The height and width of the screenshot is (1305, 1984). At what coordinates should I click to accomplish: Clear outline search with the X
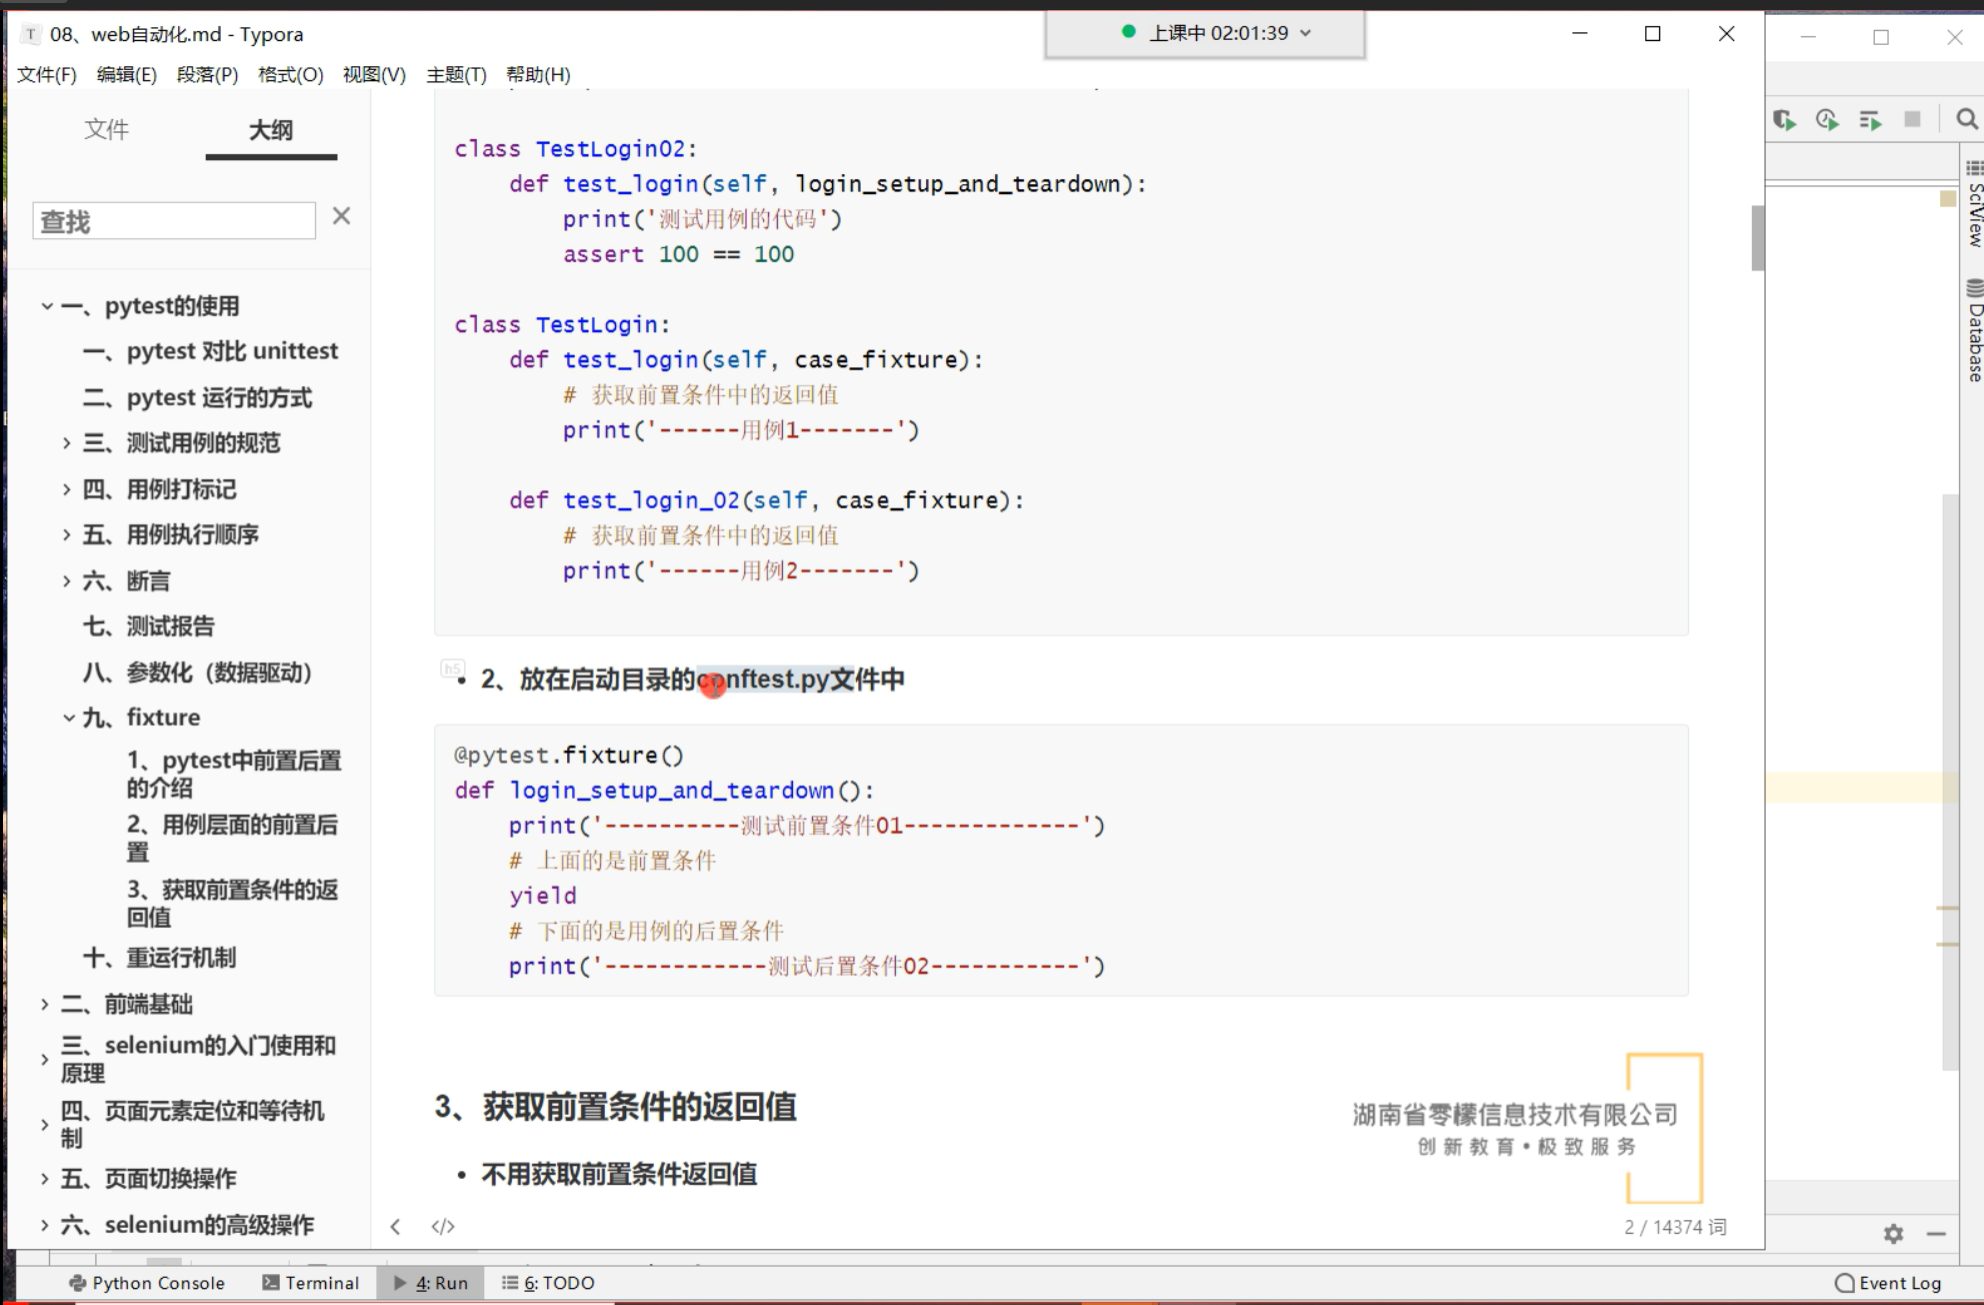pyautogui.click(x=341, y=216)
